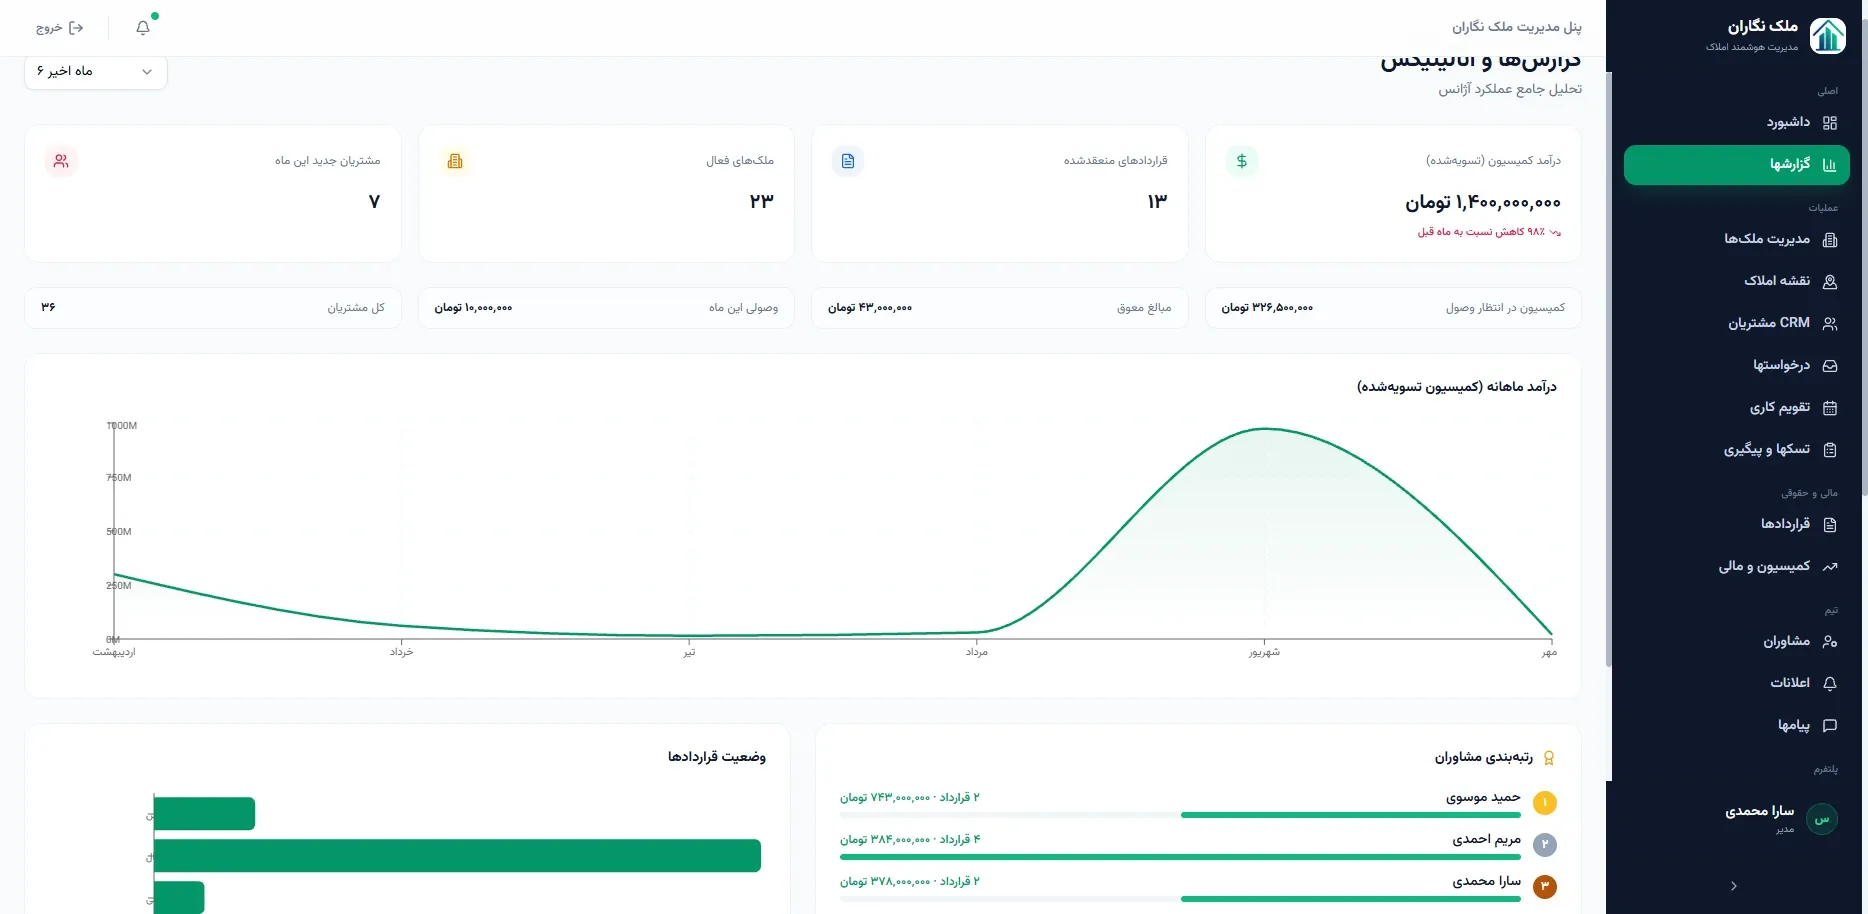Screen dimensions: 1868x914
Task: Click the کمیسیون و مالی trend icon
Action: (x=1829, y=567)
